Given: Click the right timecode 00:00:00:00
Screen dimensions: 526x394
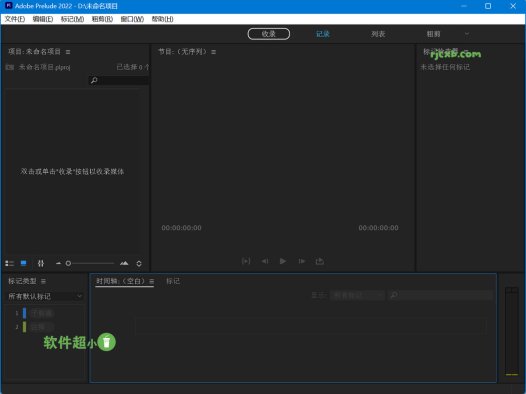Looking at the screenshot, I should [378, 228].
